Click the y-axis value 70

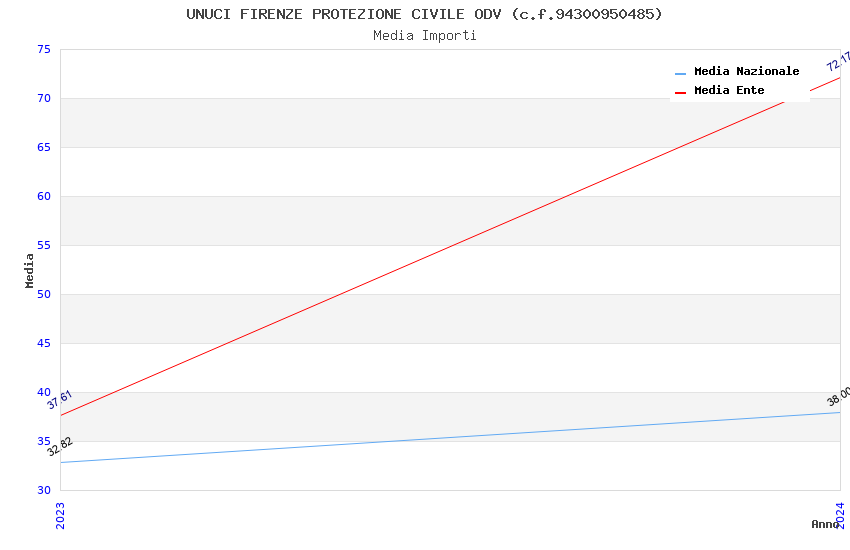[44, 98]
